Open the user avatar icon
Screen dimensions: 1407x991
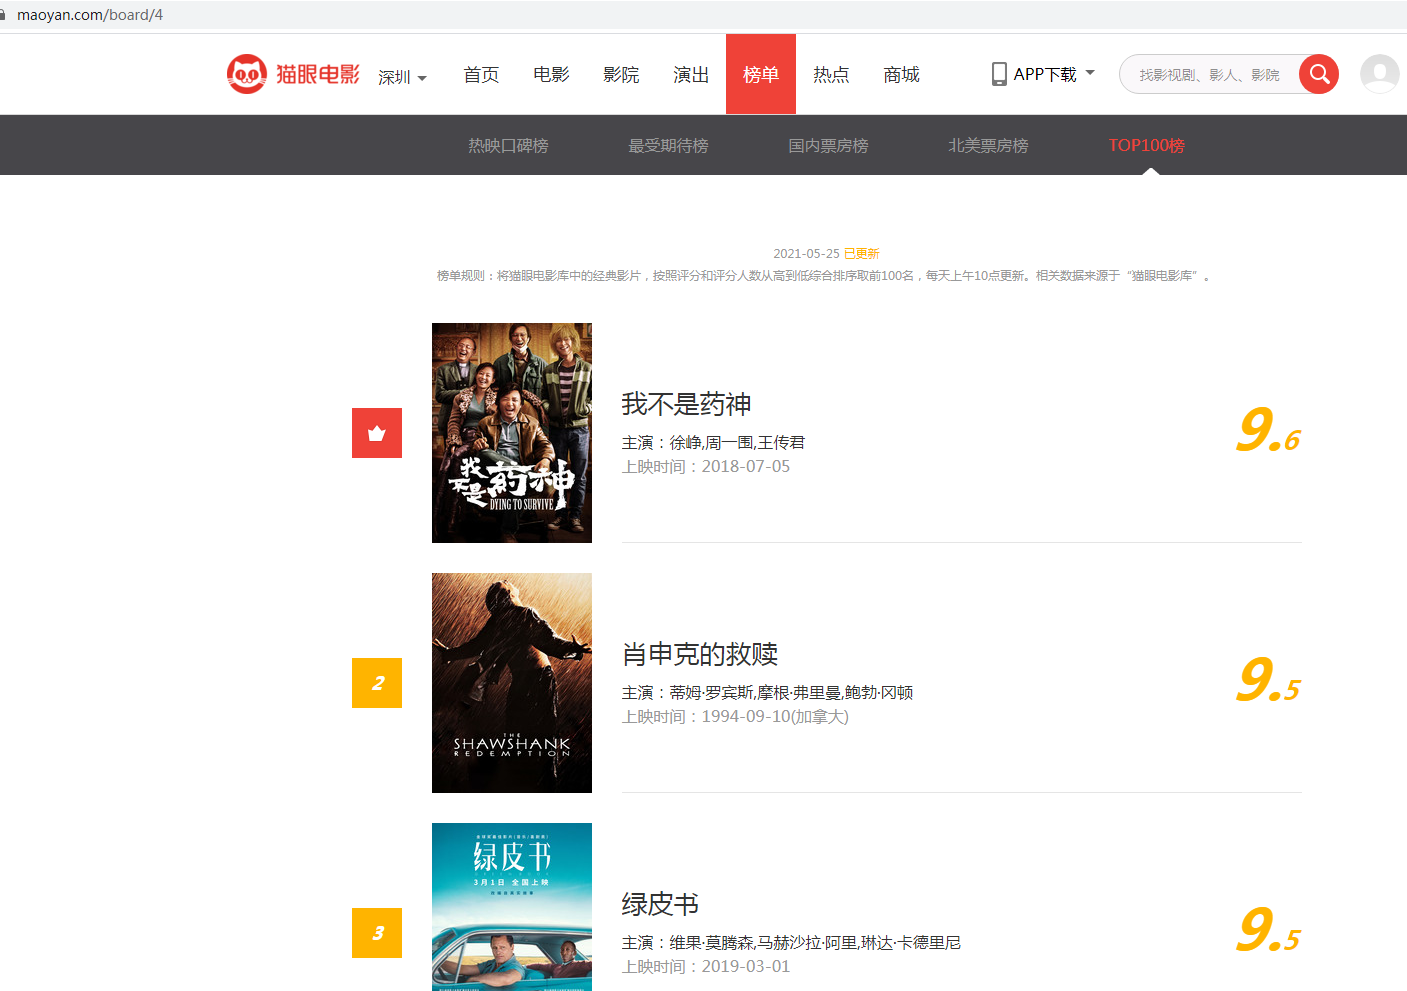pyautogui.click(x=1380, y=74)
